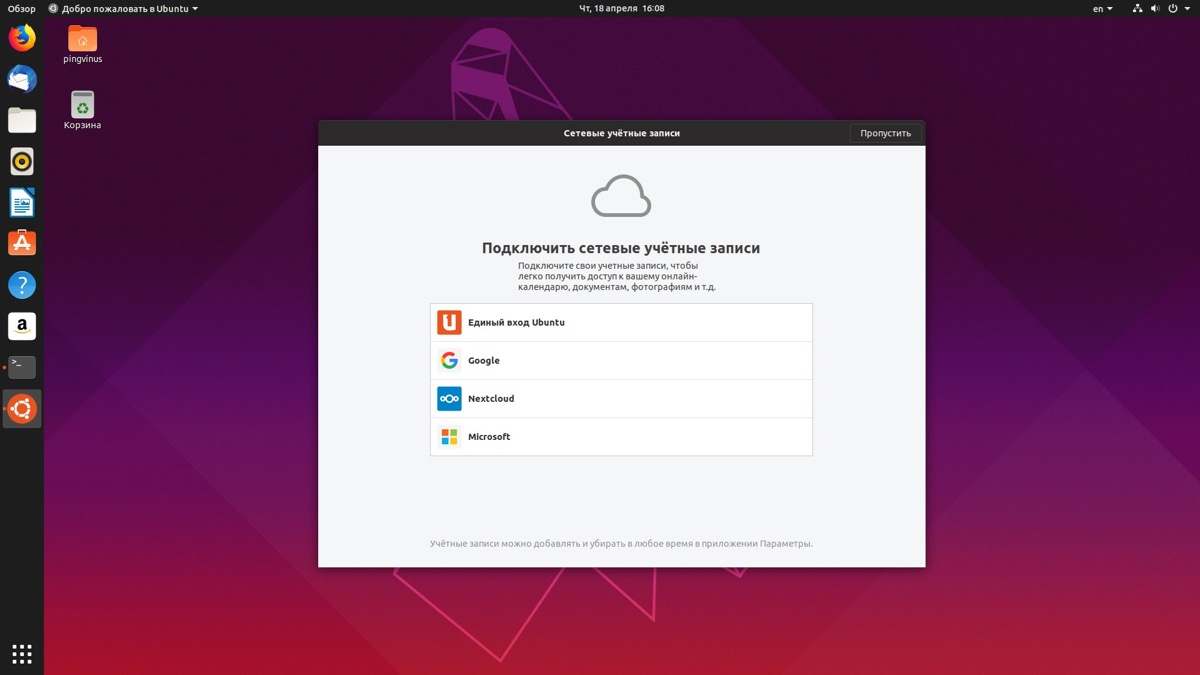Show applications grid

[x=22, y=654]
